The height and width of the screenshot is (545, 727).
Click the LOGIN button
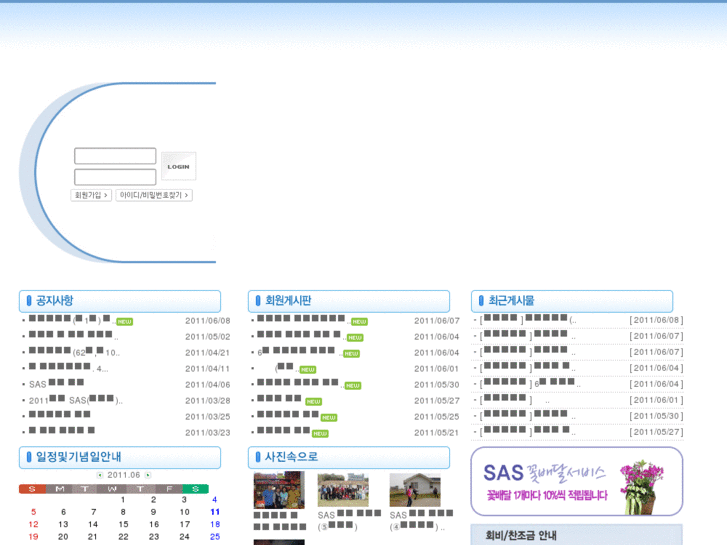pyautogui.click(x=179, y=166)
